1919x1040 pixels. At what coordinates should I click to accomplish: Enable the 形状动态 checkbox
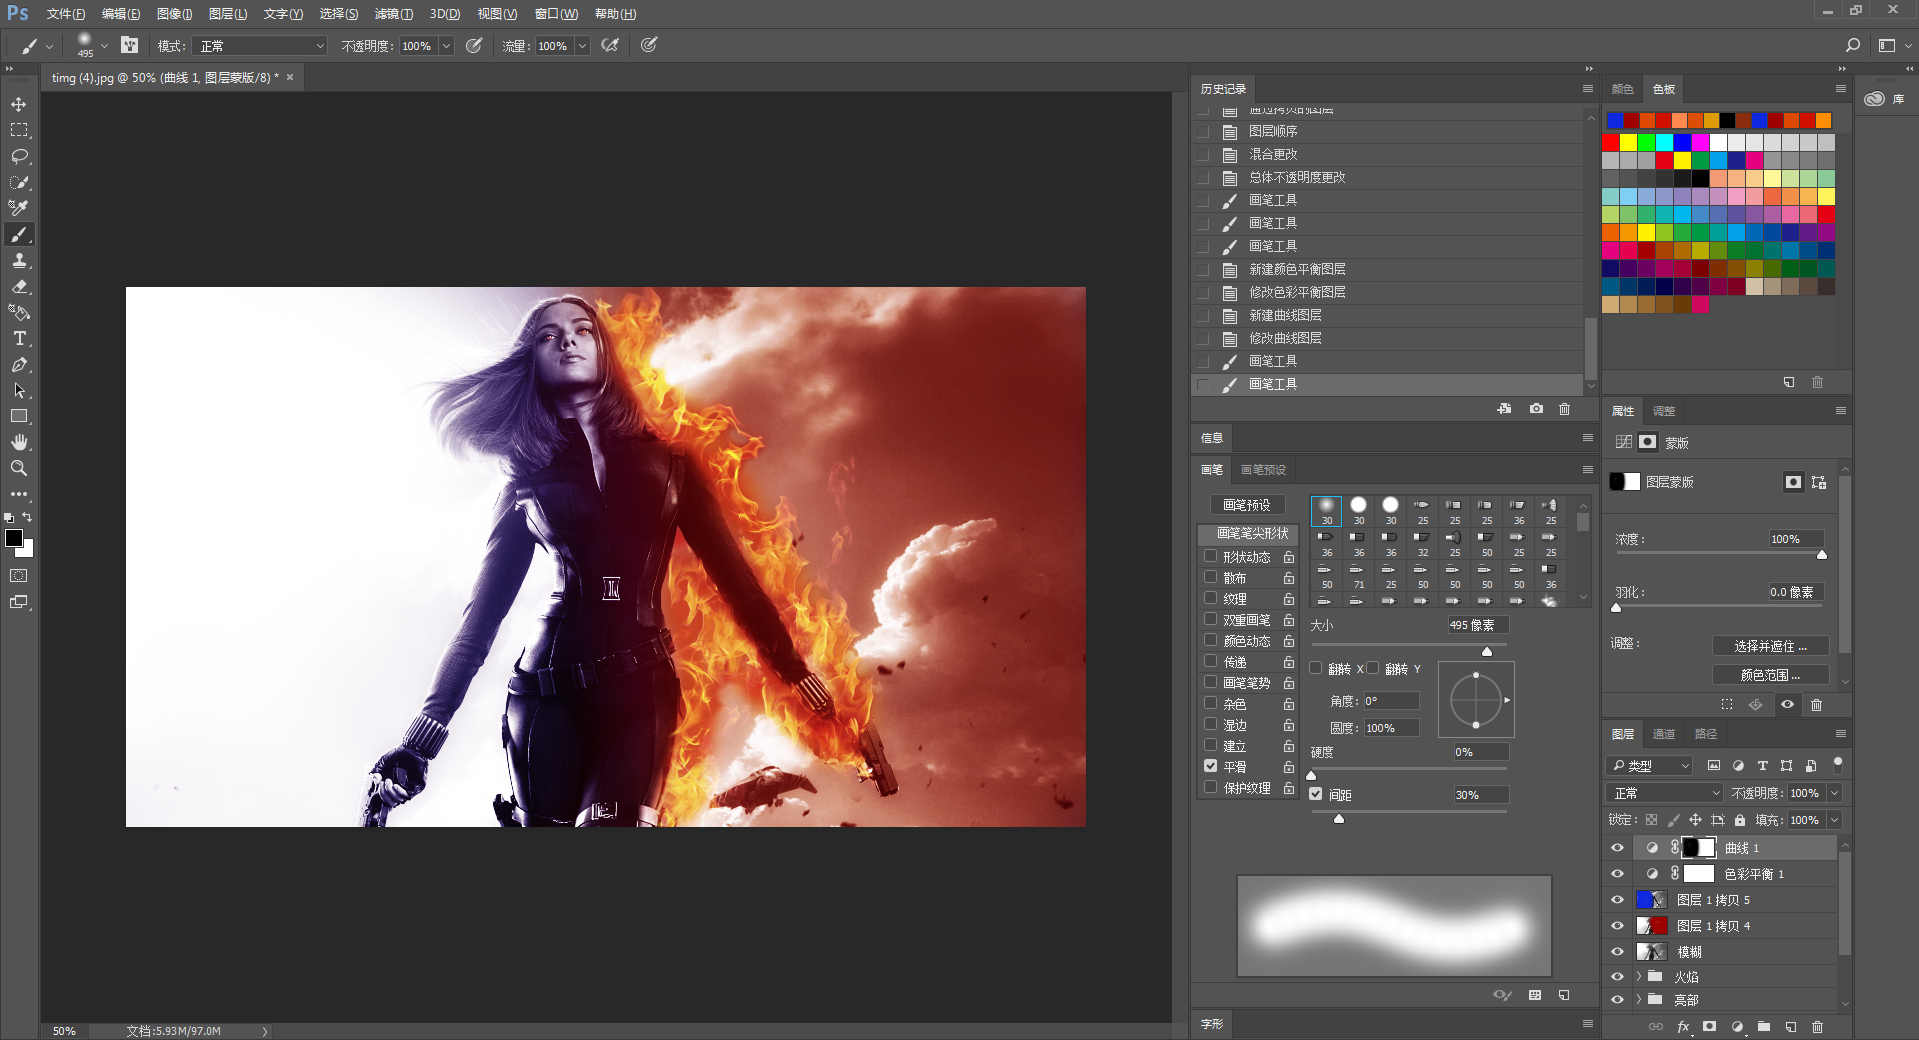click(1210, 556)
